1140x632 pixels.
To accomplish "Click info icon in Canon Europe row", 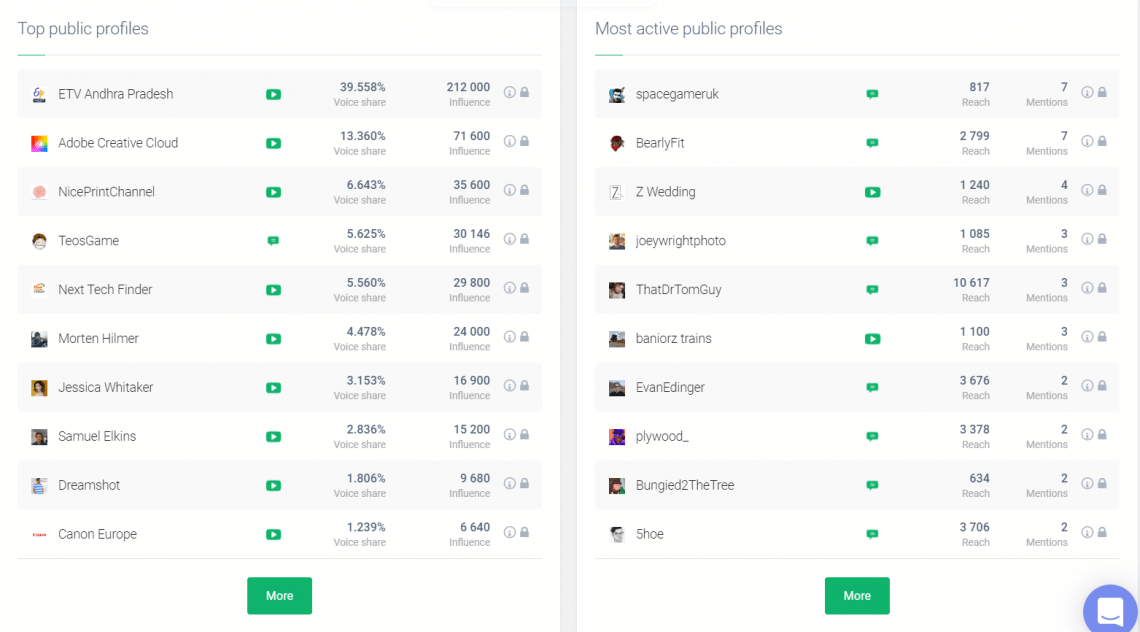I will coord(509,532).
